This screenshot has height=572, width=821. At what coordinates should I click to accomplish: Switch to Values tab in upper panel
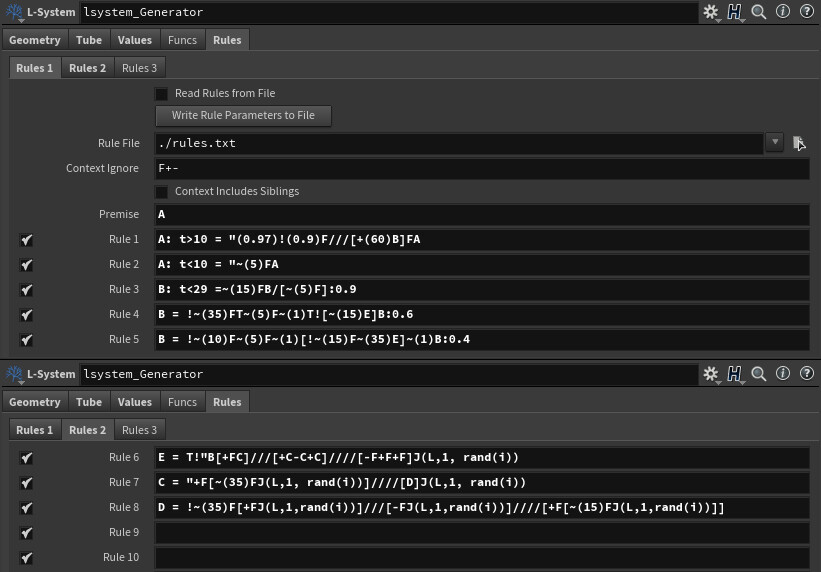coord(135,40)
